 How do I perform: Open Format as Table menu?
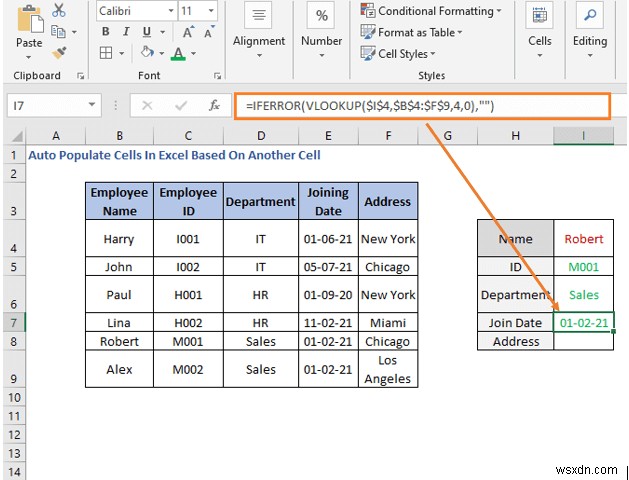[412, 32]
